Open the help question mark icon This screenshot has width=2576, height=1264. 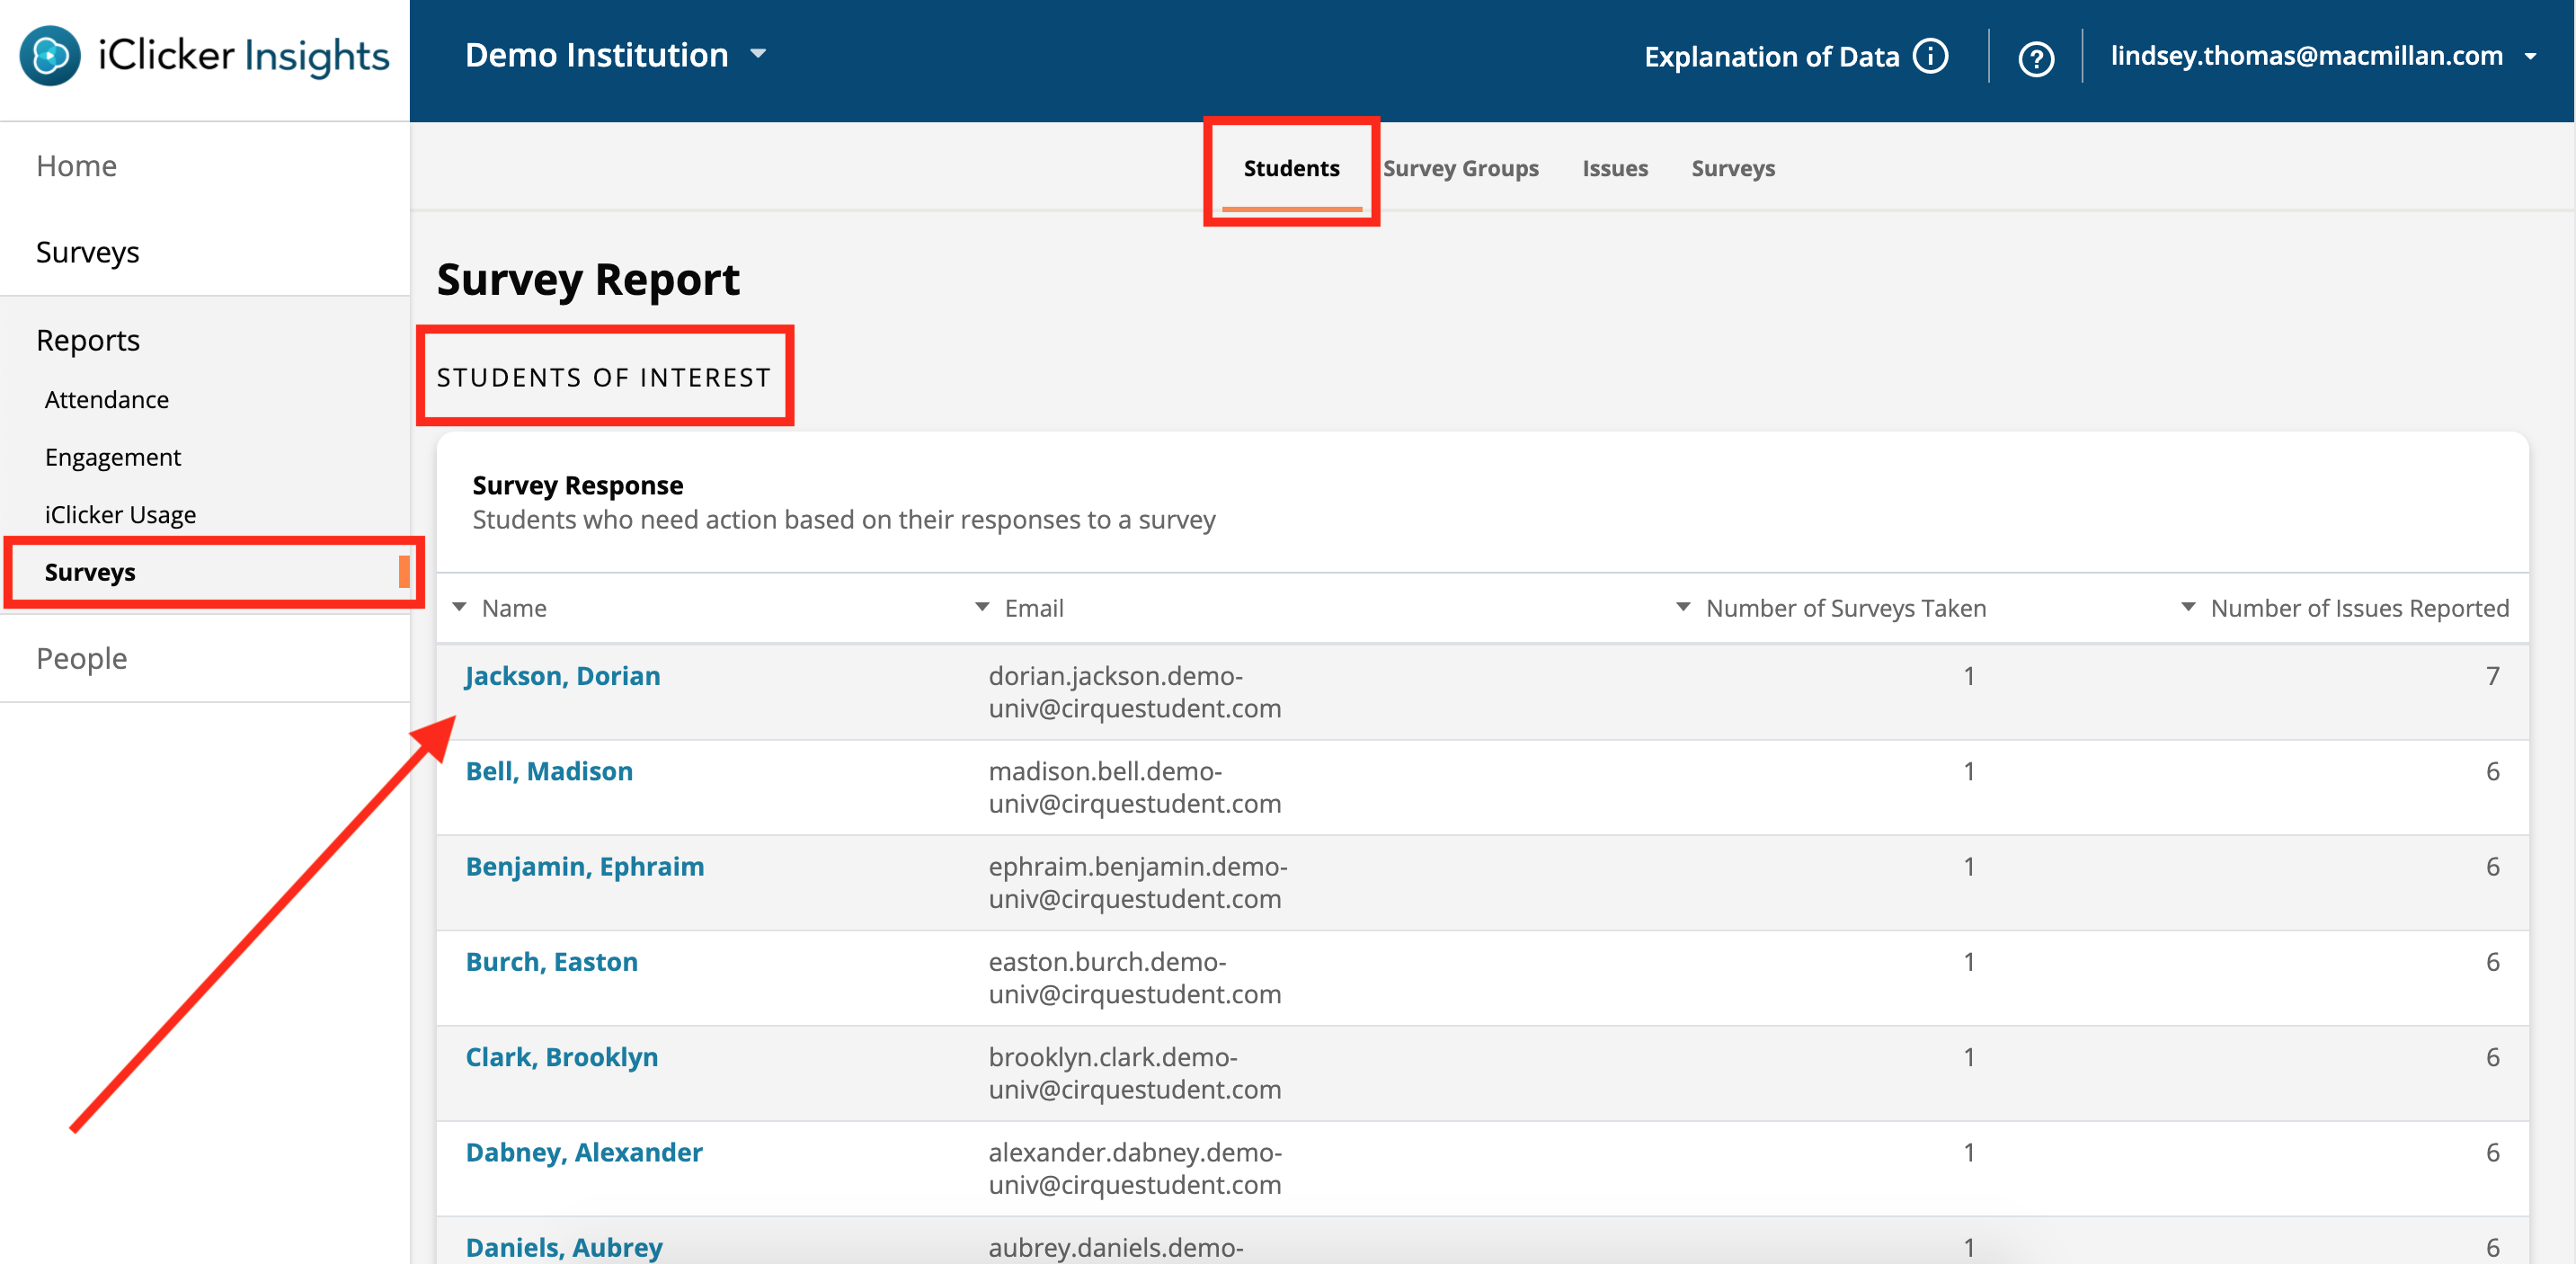pyautogui.click(x=2038, y=57)
